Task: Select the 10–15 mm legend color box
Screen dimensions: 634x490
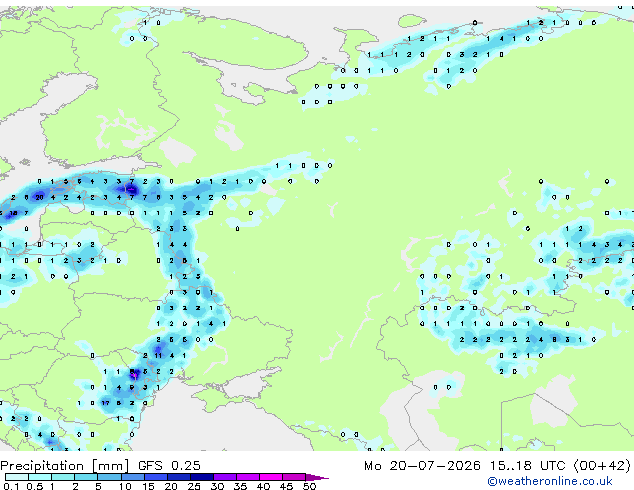Action: coord(132,477)
